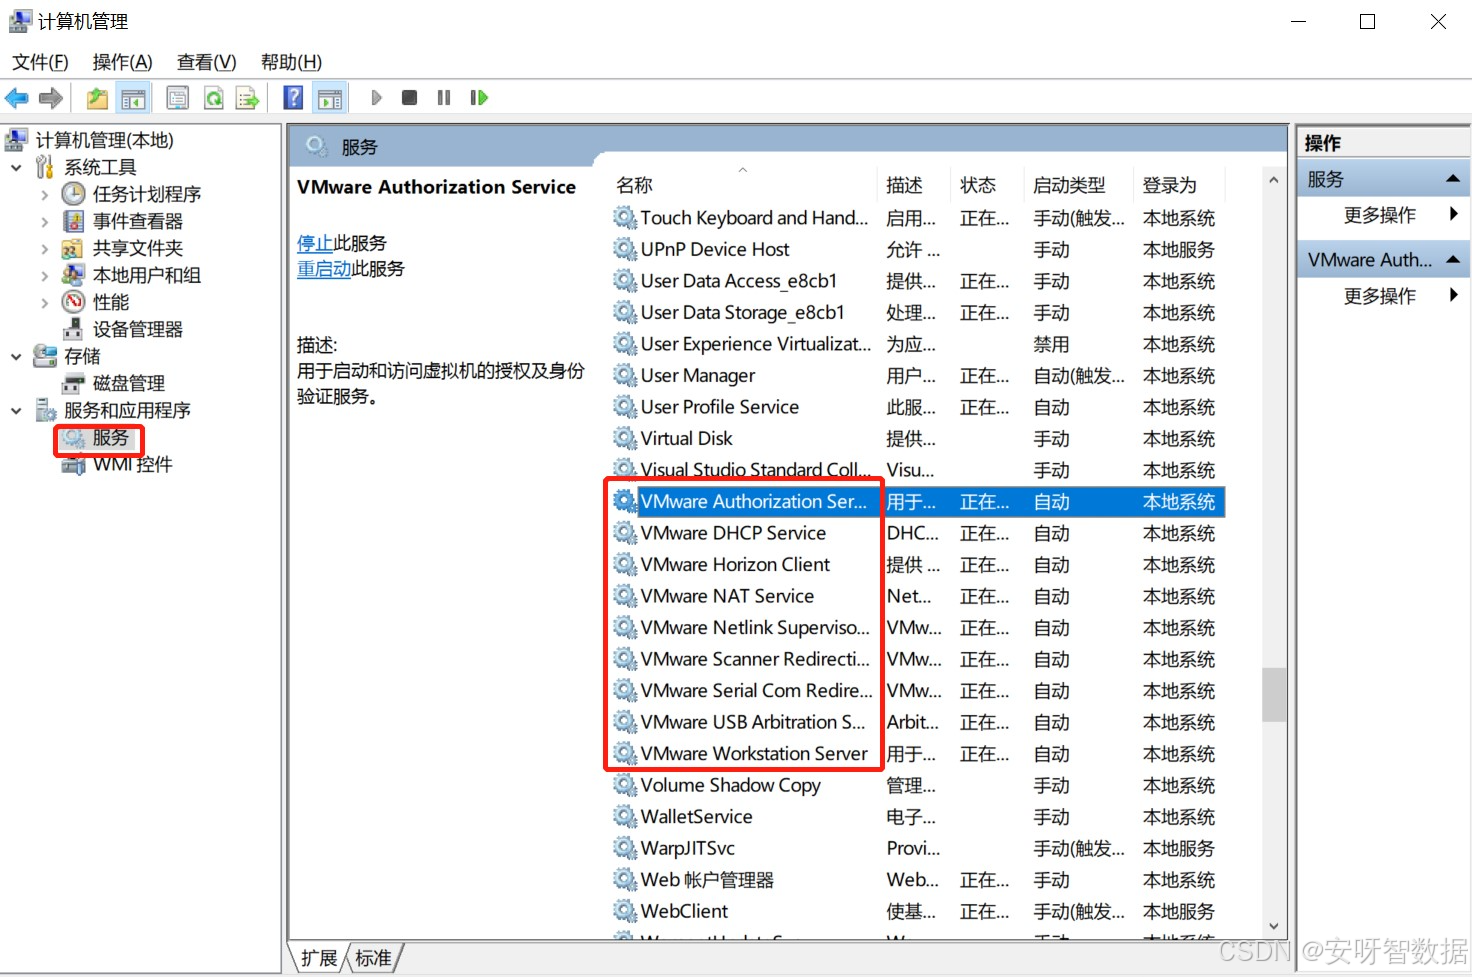Image resolution: width=1472 pixels, height=977 pixels.
Task: Switch to the 扩展 tab
Action: tap(319, 958)
